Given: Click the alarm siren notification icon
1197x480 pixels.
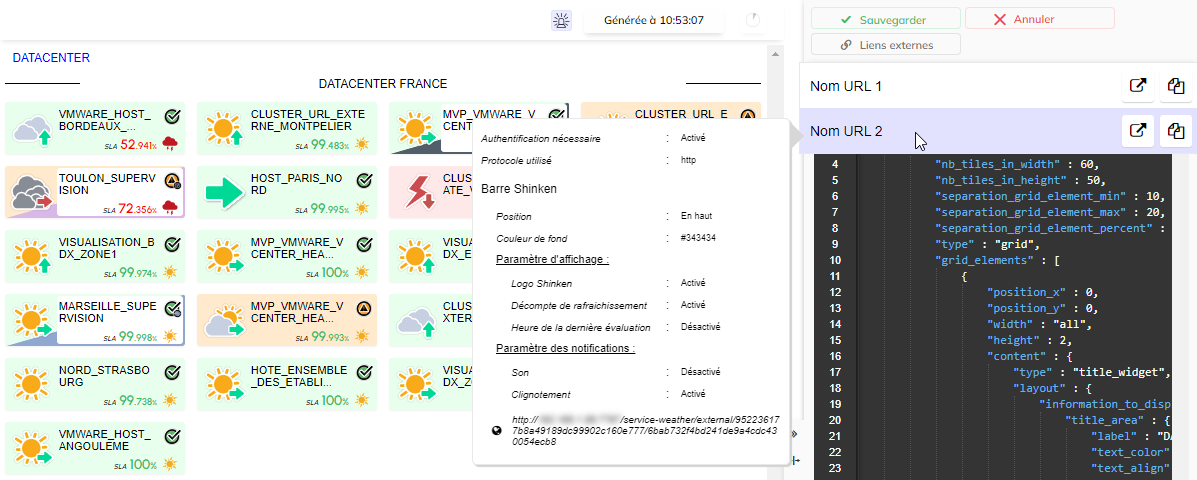Looking at the screenshot, I should (x=560, y=20).
